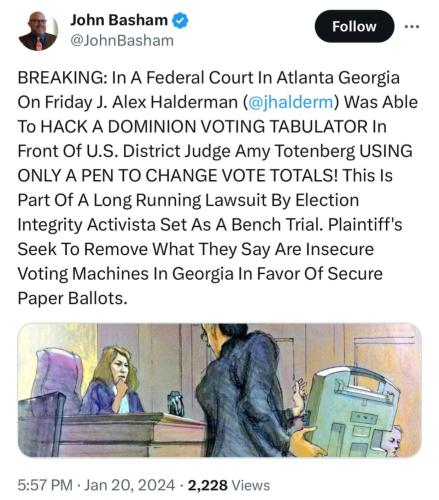
Task: Click the Jan 20, 2024 date
Action: pos(129,485)
